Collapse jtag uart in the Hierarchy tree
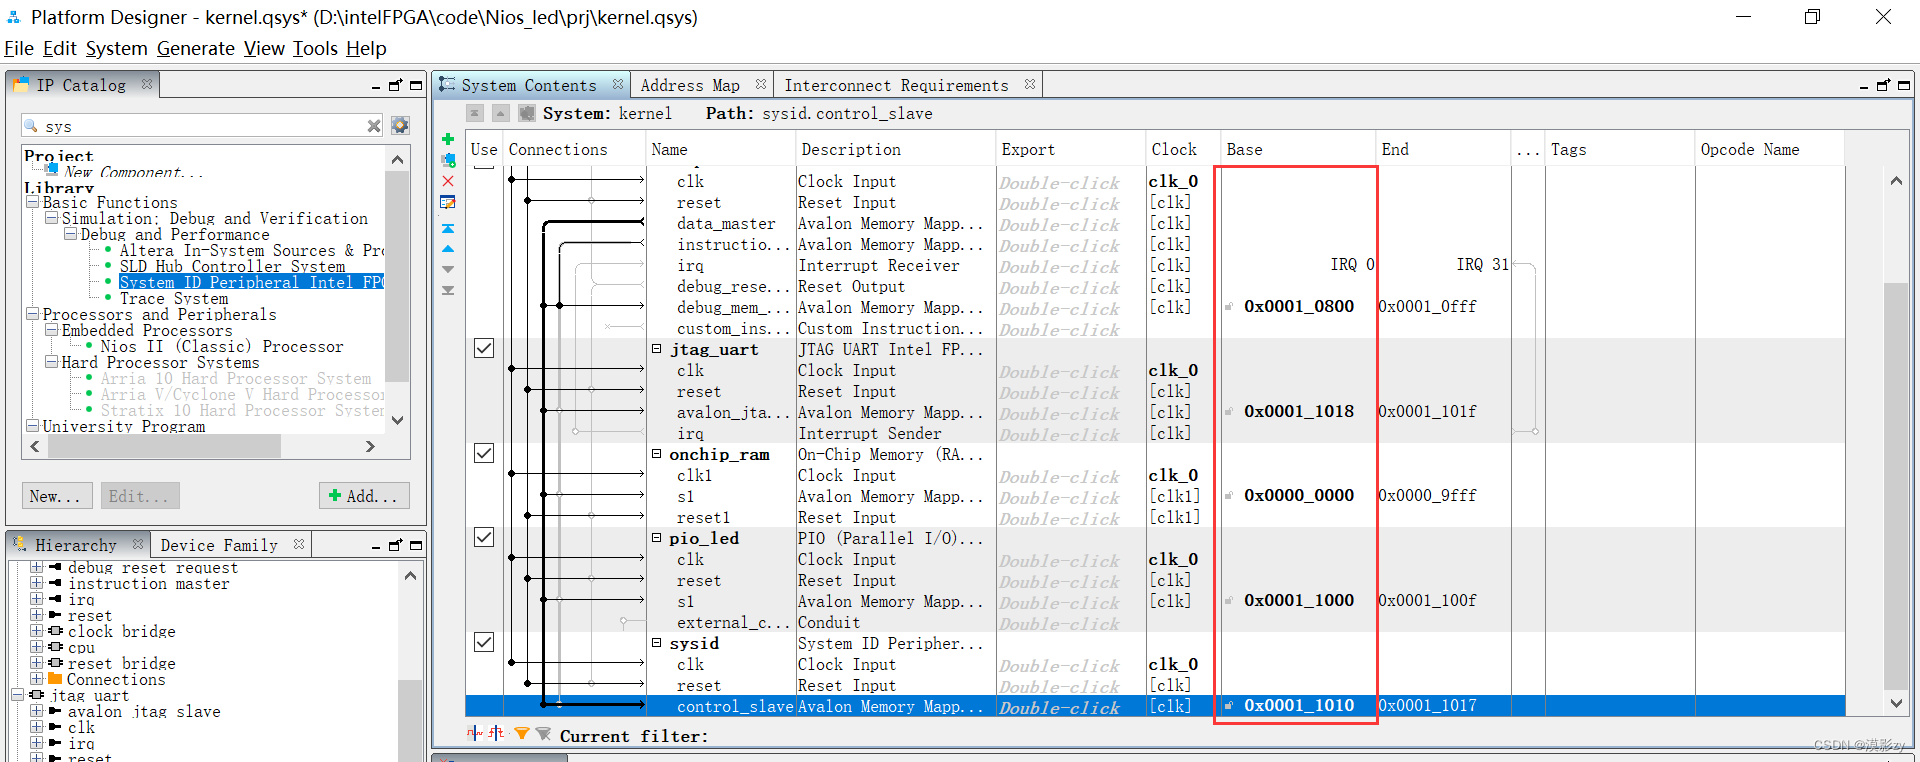The image size is (1920, 762). click(x=17, y=695)
